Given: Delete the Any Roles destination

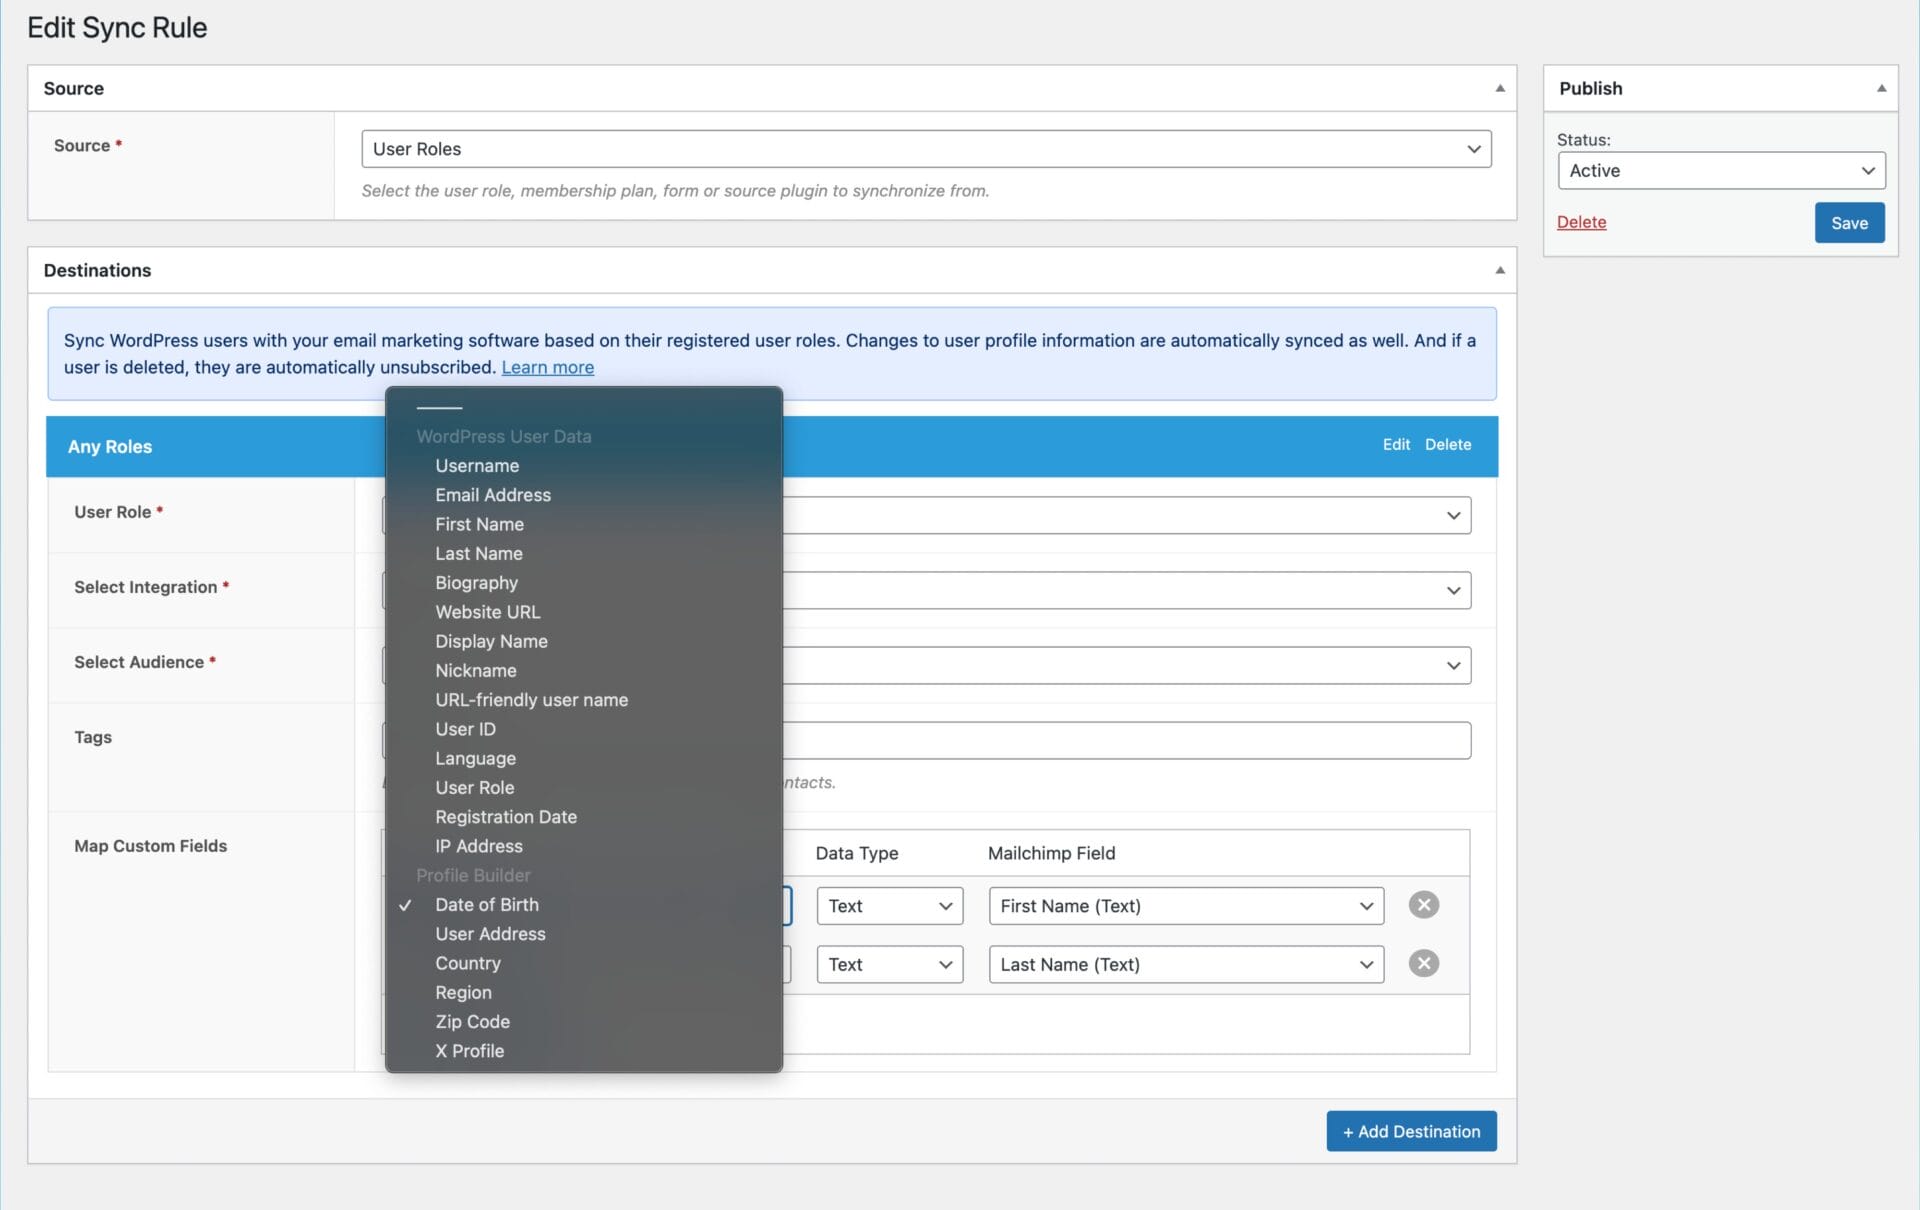Looking at the screenshot, I should tap(1448, 444).
